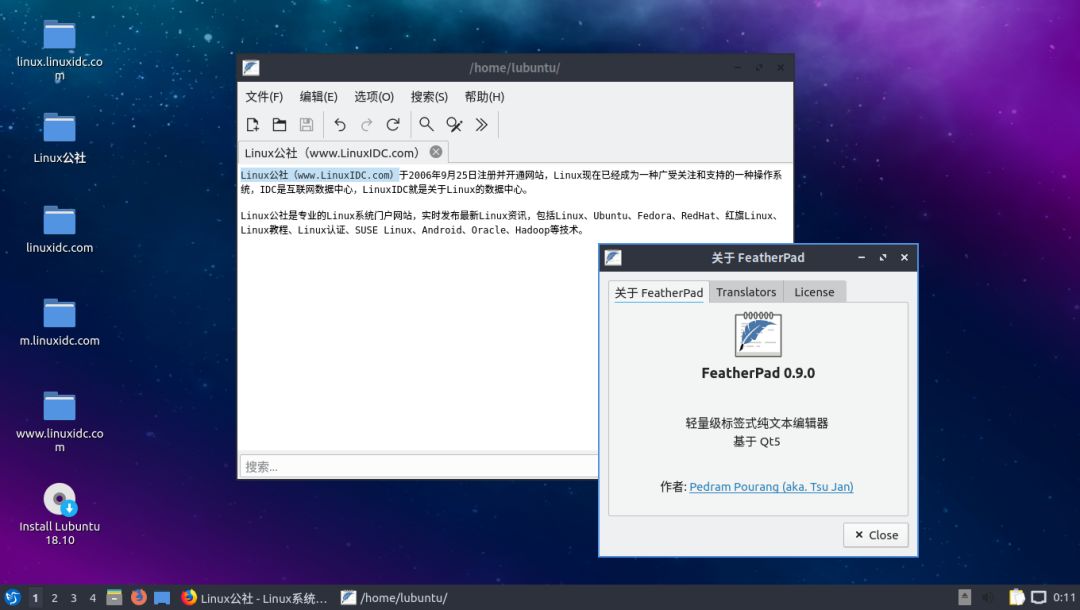Close the 关于 FeatherPad dialog with title bar X
1080x610 pixels.
[904, 257]
